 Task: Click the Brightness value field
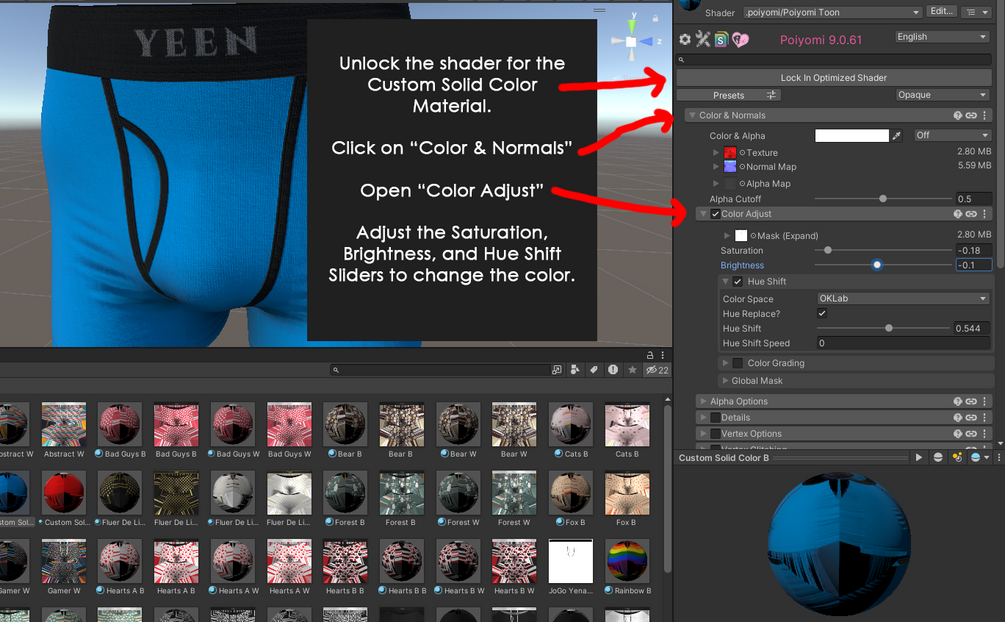pyautogui.click(x=974, y=265)
